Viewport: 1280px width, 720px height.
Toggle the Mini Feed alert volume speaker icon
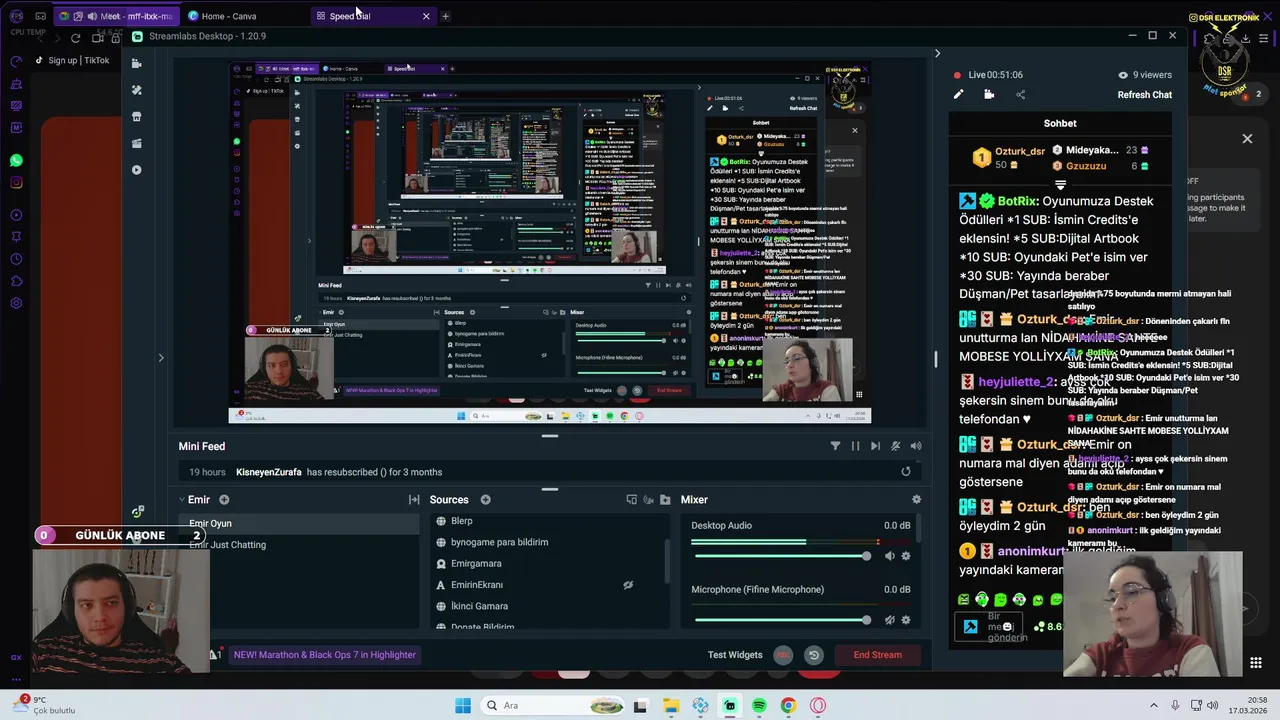point(915,446)
